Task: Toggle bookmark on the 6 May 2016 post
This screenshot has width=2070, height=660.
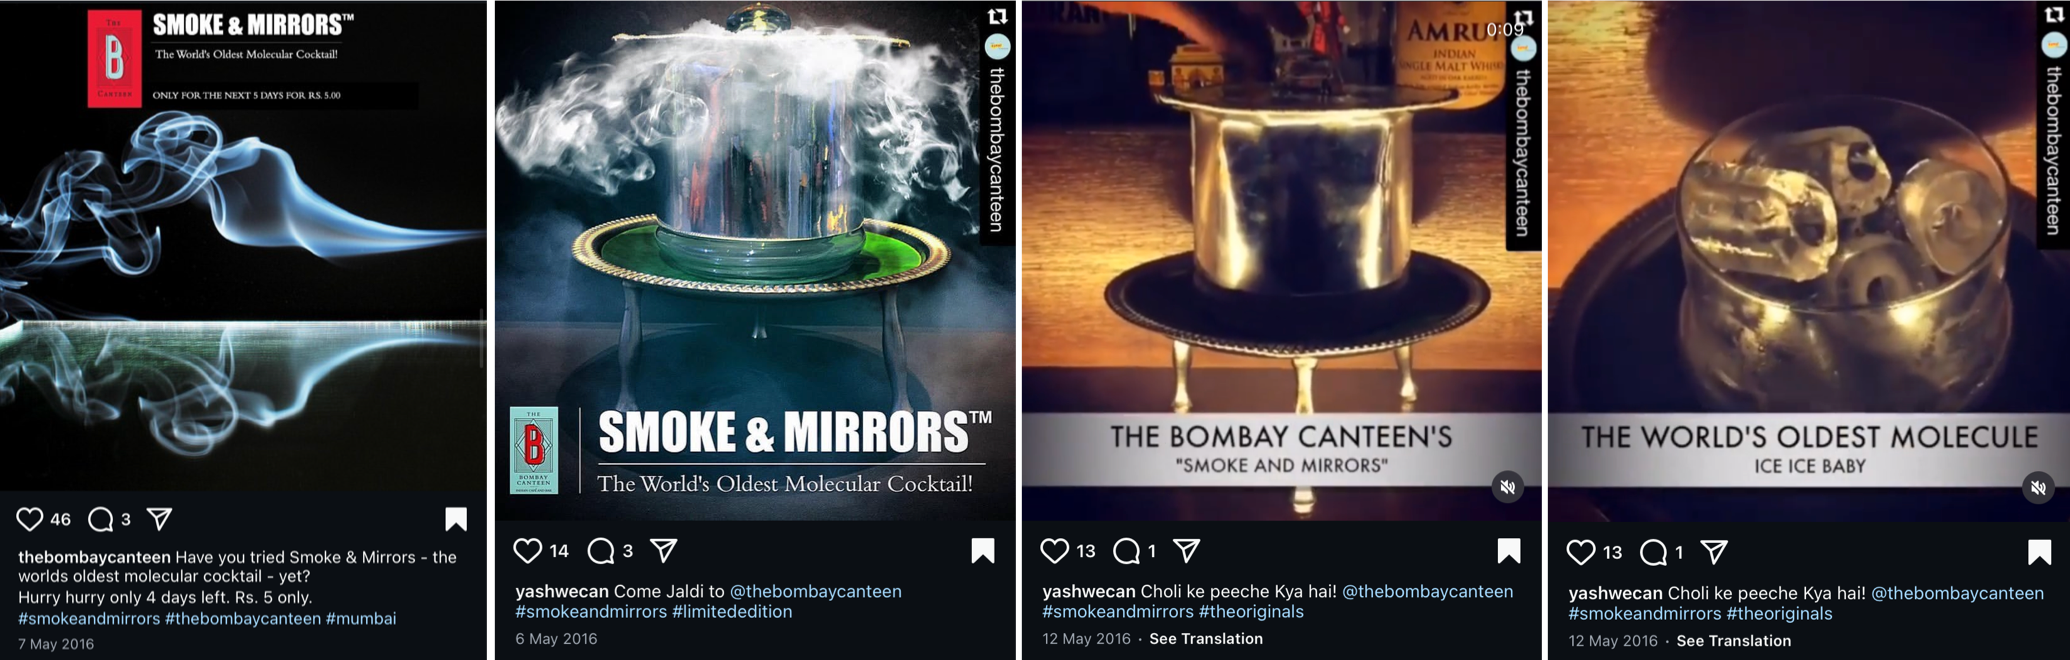Action: click(x=983, y=551)
